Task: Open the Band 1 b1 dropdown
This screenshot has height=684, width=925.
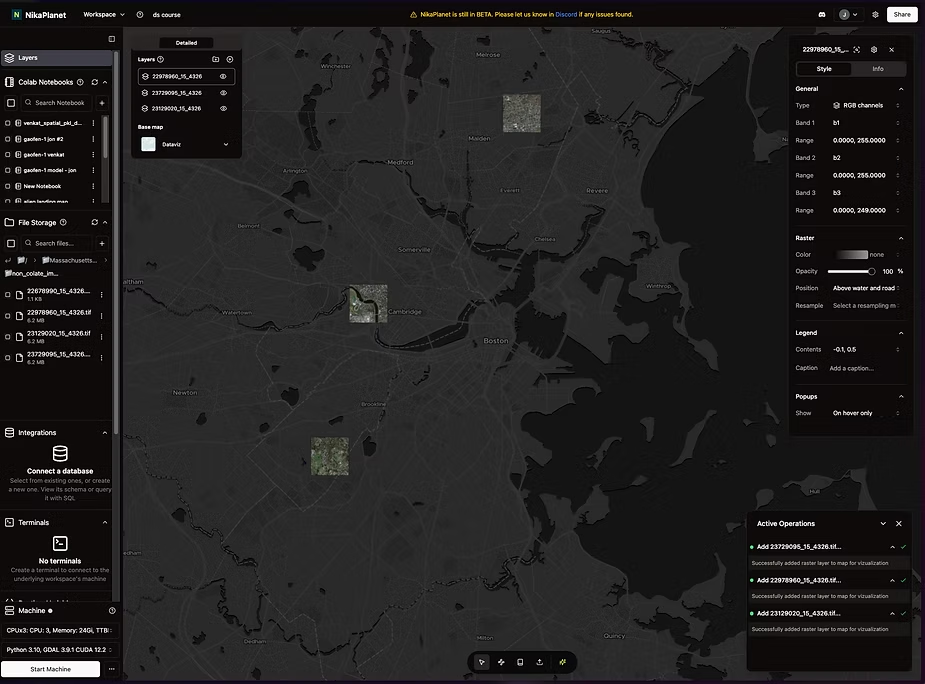Action: click(865, 123)
